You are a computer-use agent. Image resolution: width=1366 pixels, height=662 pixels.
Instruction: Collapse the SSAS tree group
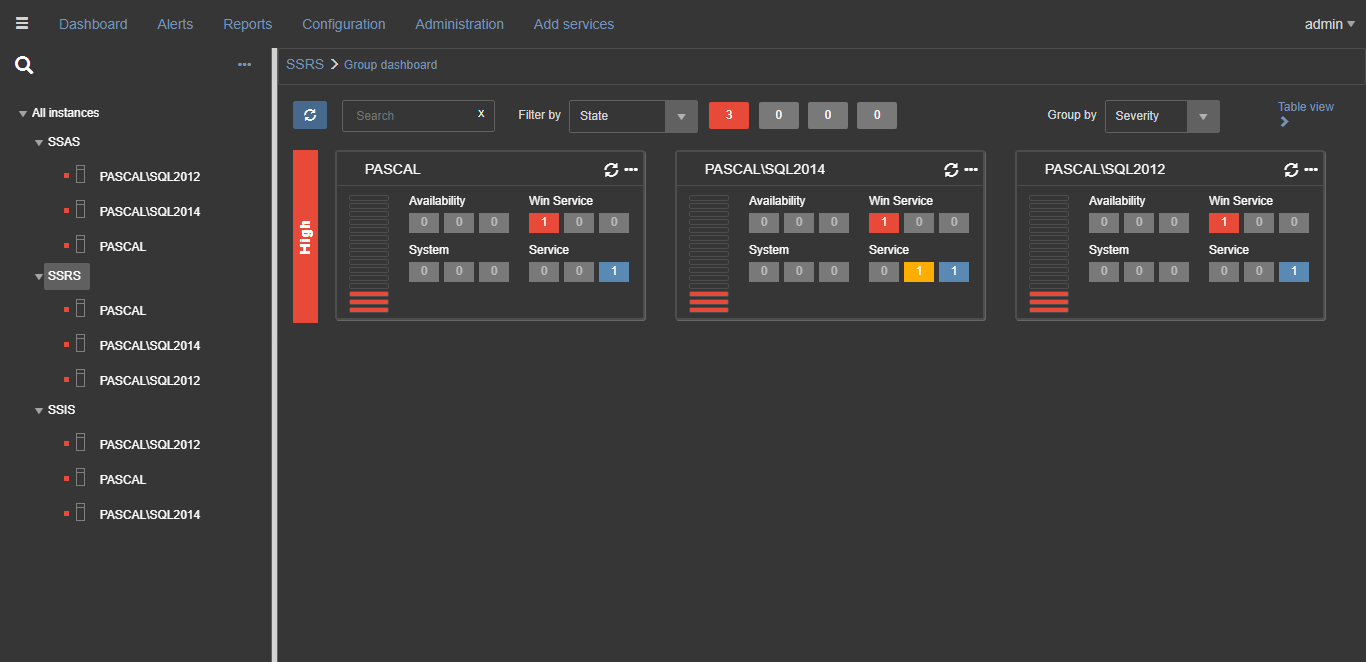coord(39,143)
